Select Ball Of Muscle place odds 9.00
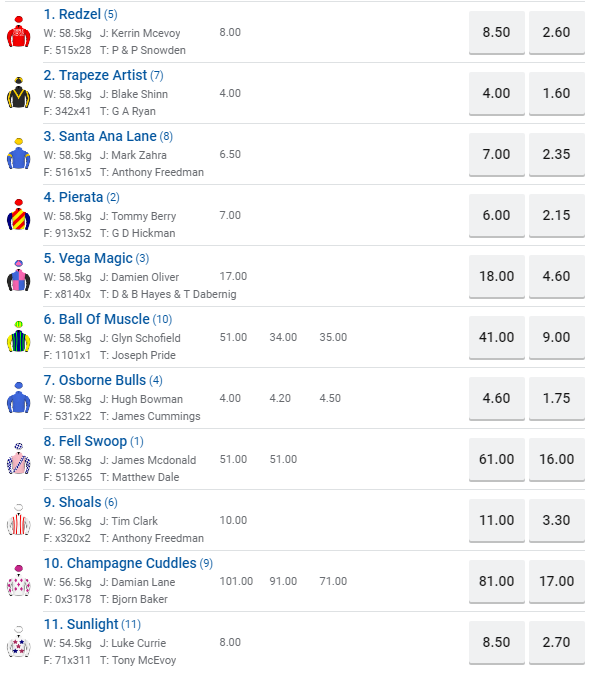This screenshot has width=601, height=684. point(557,338)
